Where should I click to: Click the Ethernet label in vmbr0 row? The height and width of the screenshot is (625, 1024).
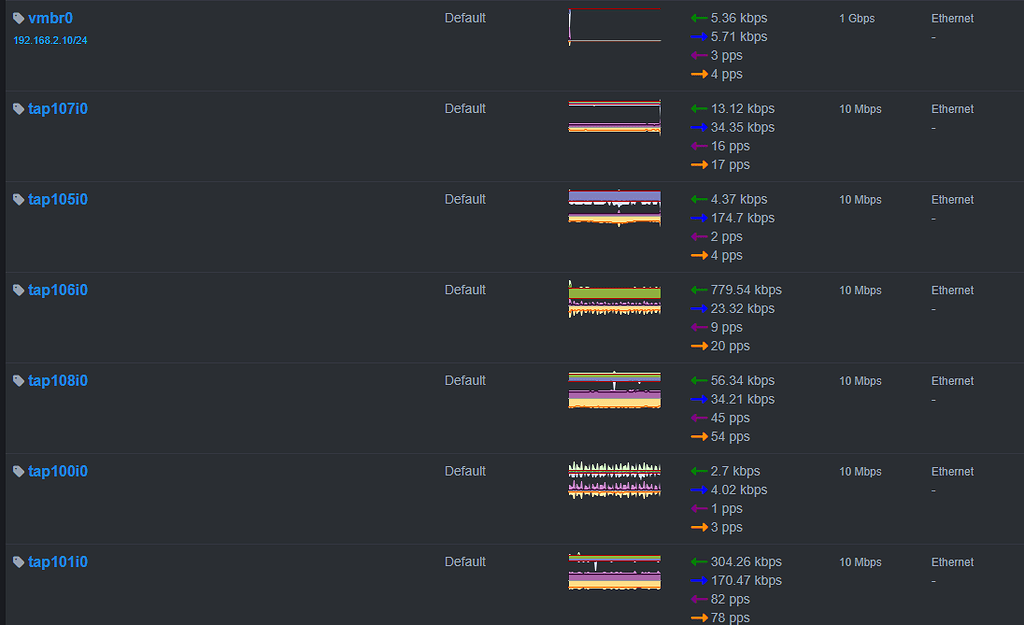[x=951, y=18]
